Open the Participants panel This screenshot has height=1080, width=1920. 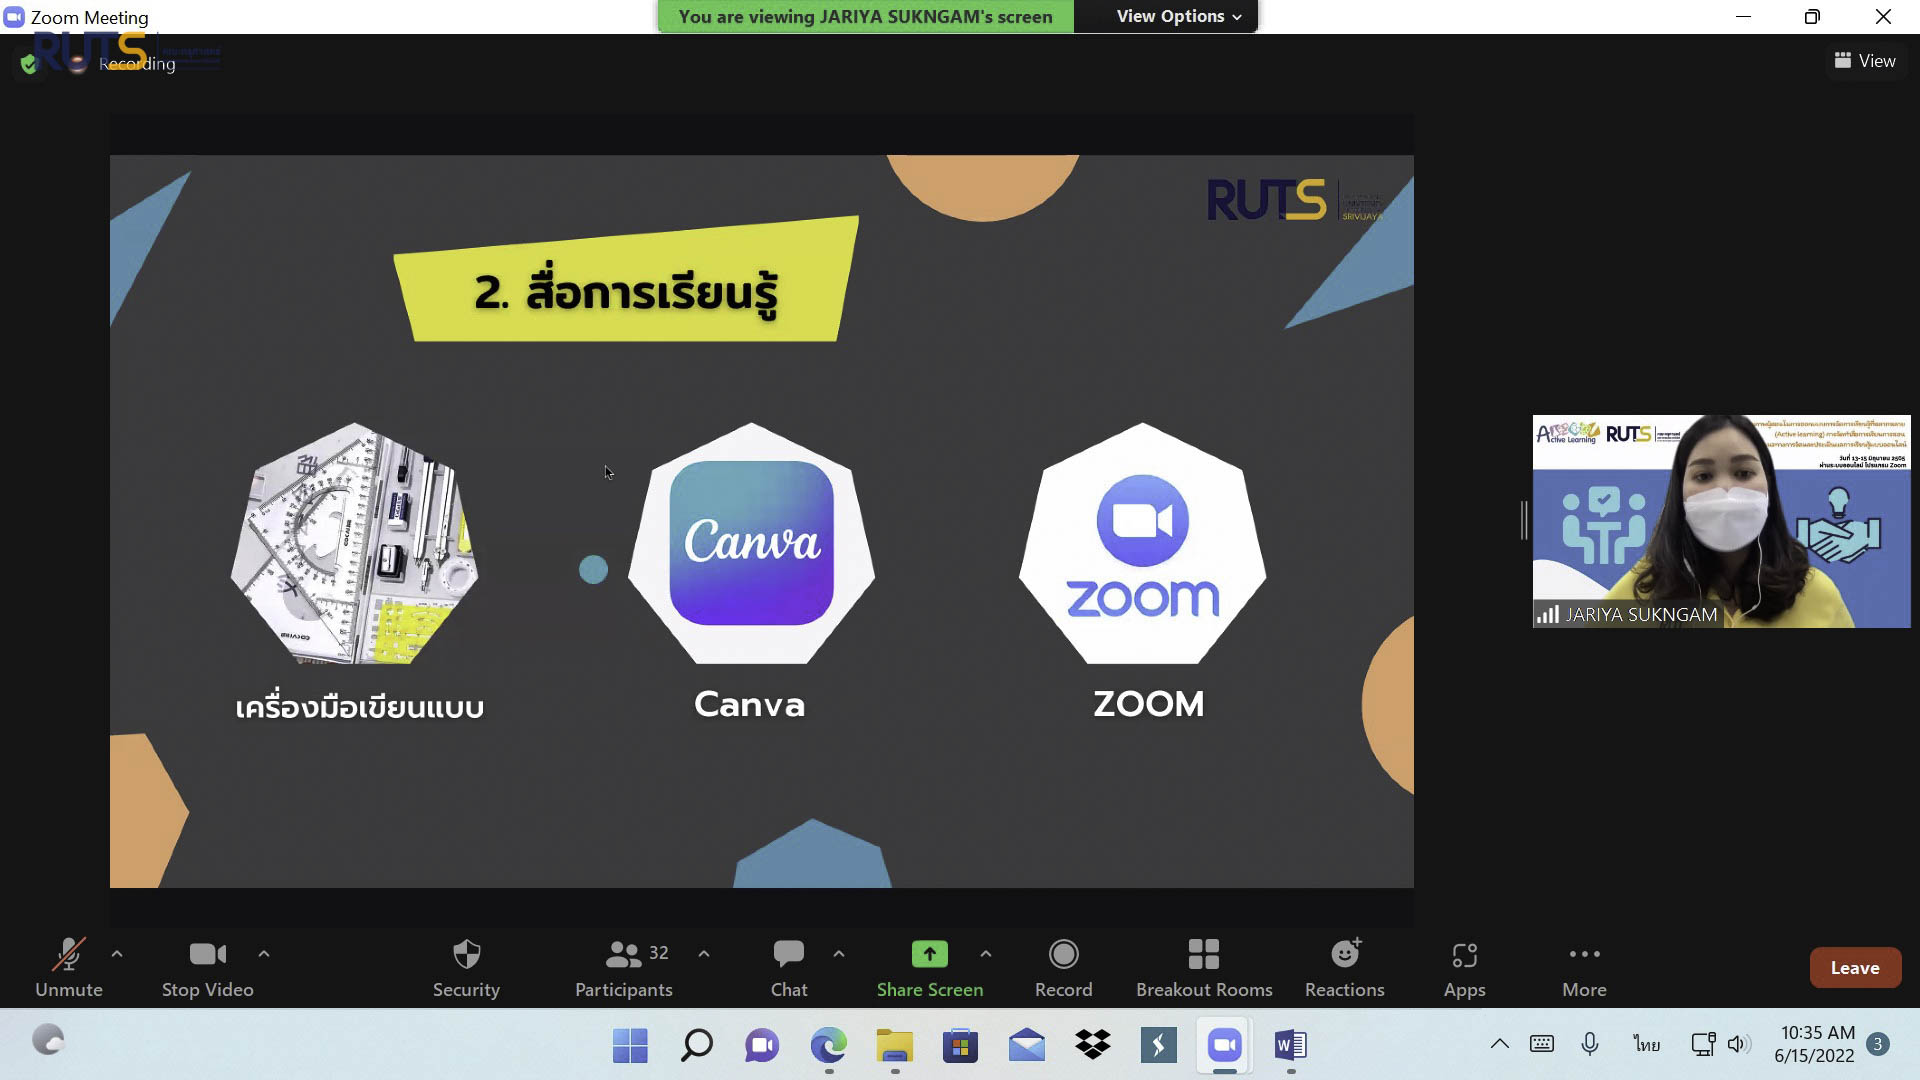pos(624,967)
